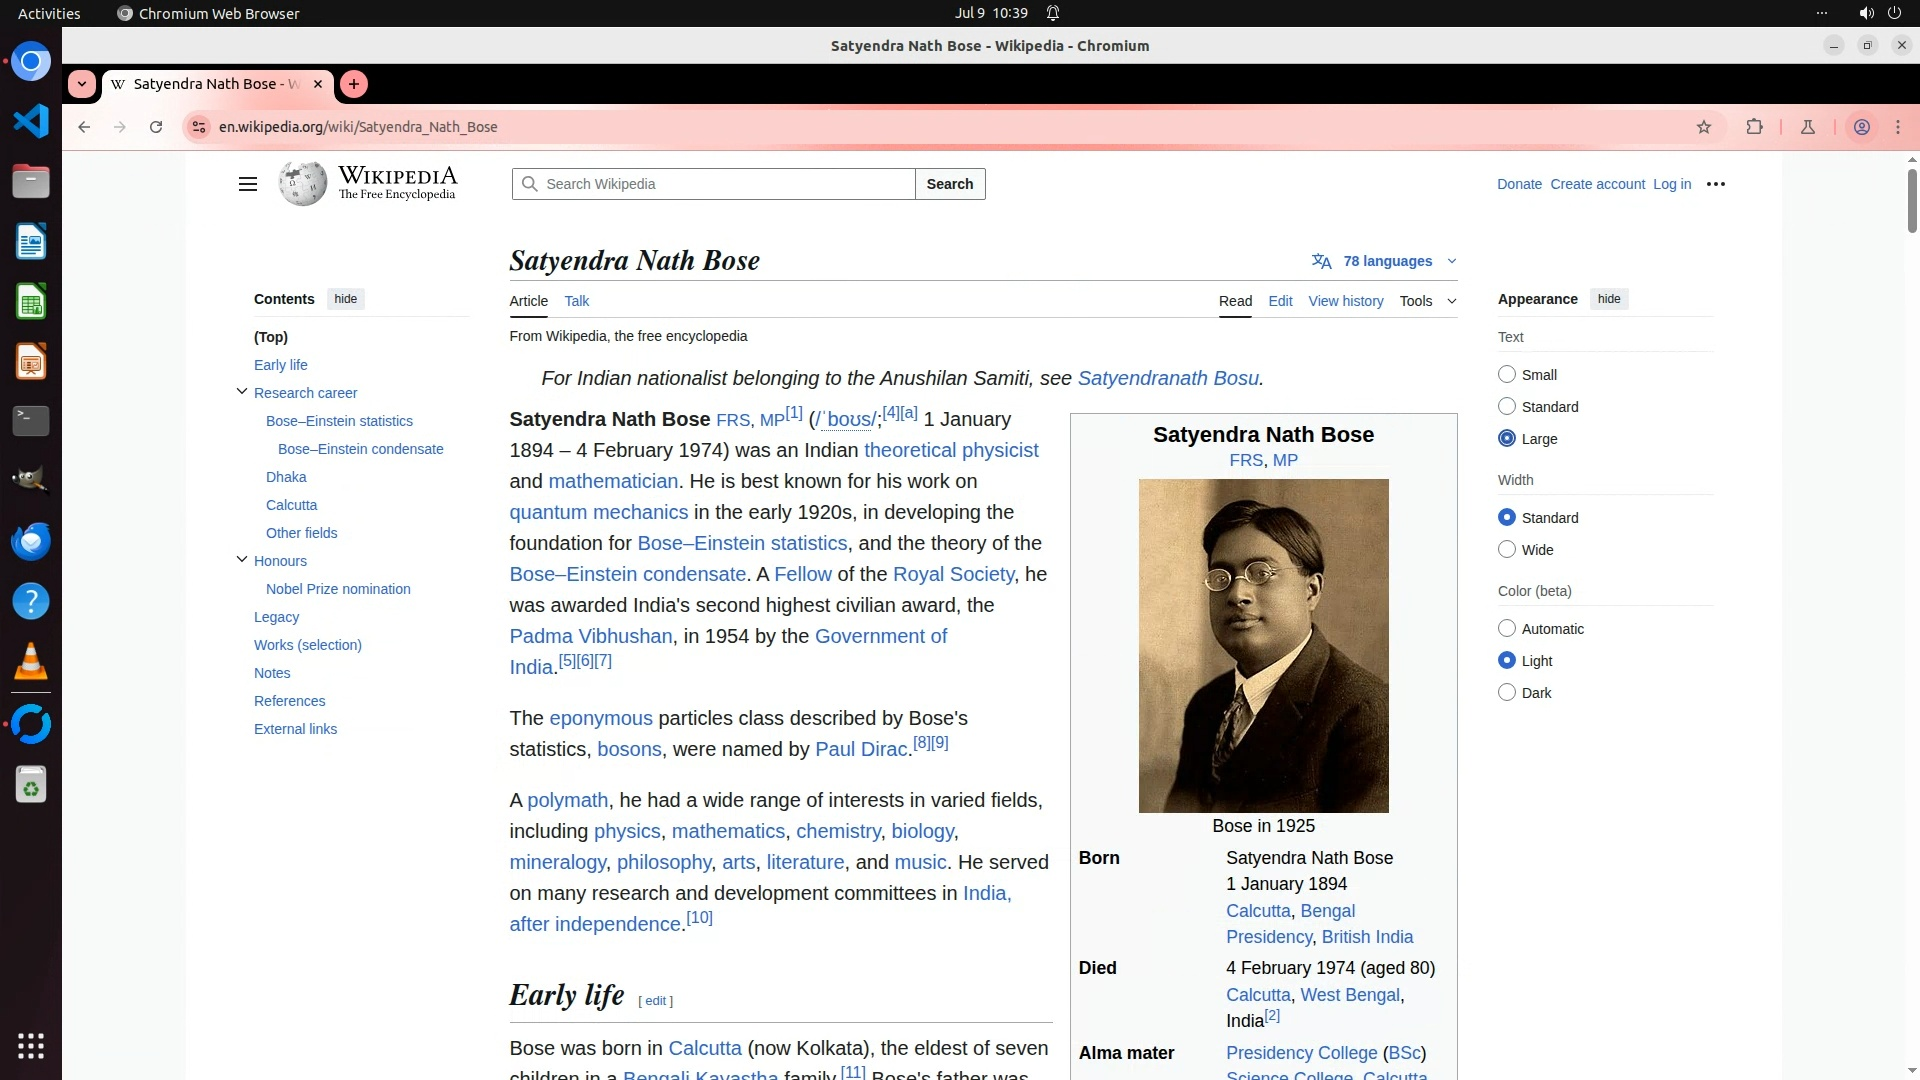Click the browser back arrow

(84, 127)
